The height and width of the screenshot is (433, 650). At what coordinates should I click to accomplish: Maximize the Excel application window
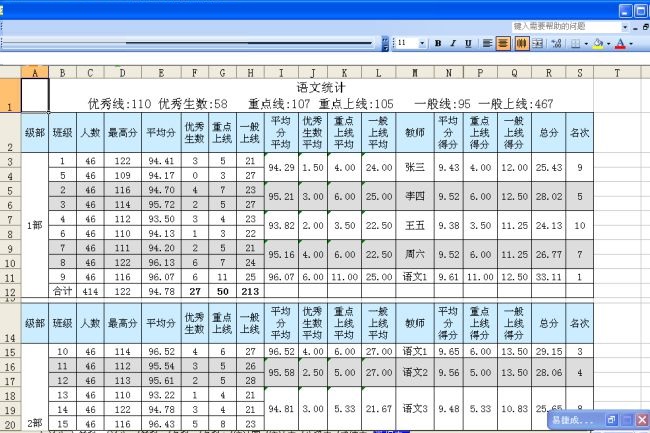tap(640, 11)
